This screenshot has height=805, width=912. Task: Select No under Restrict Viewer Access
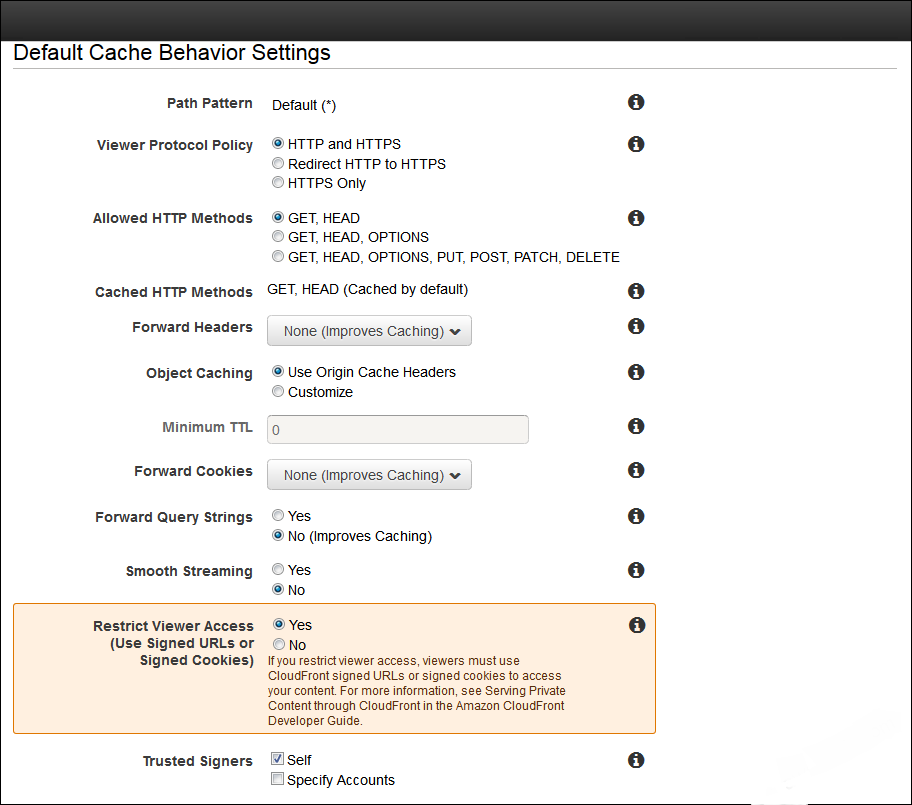click(x=279, y=644)
